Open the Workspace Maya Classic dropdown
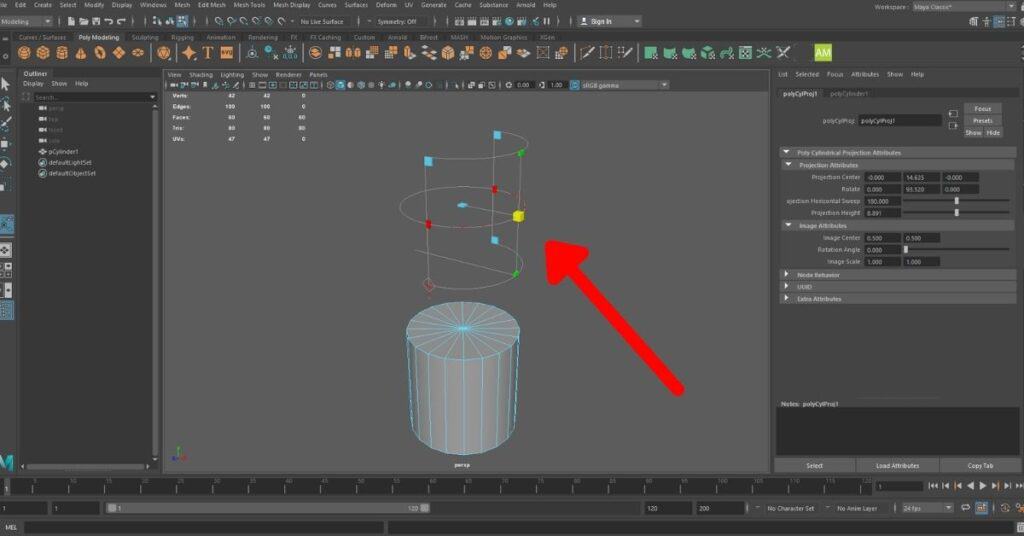 point(961,6)
